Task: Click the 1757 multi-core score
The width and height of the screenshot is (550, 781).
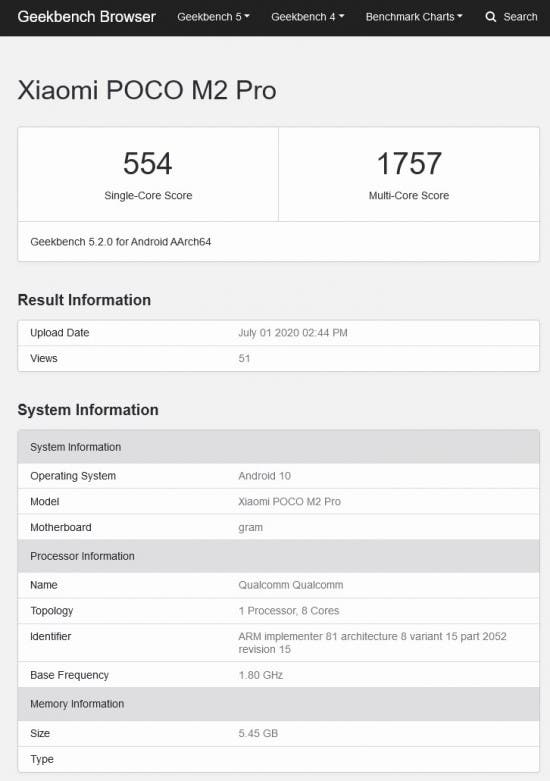Action: coord(409,163)
